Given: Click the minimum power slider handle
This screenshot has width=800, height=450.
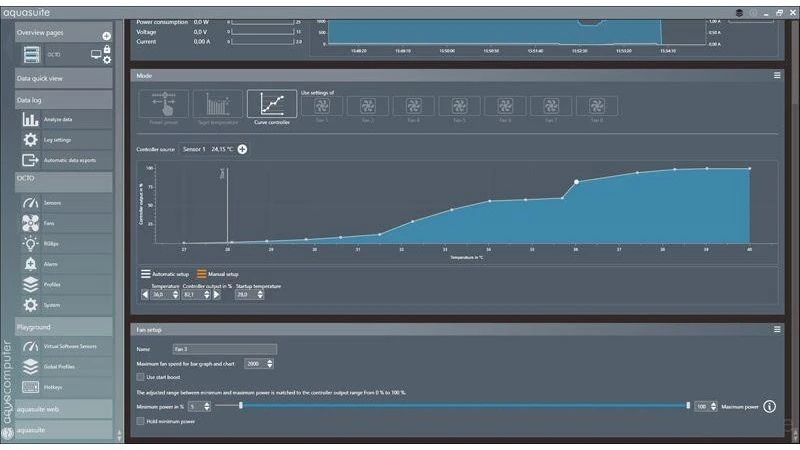Looking at the screenshot, I should point(241,406).
